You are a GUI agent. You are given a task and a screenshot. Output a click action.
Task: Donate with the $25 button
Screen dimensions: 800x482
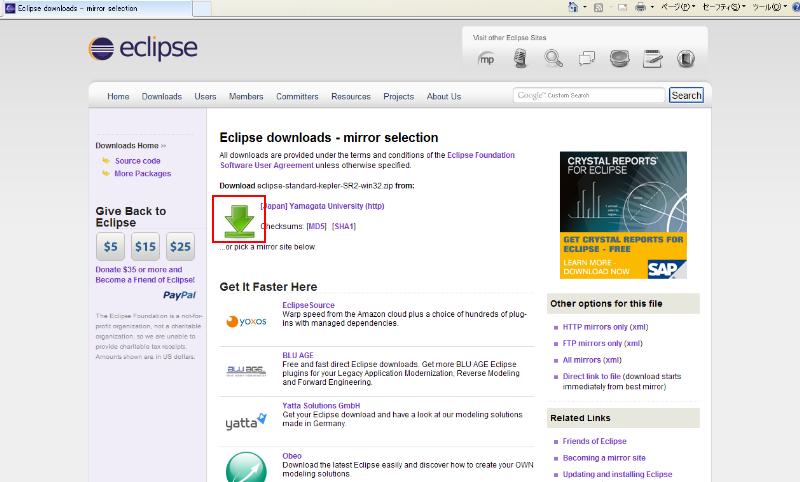click(x=180, y=247)
